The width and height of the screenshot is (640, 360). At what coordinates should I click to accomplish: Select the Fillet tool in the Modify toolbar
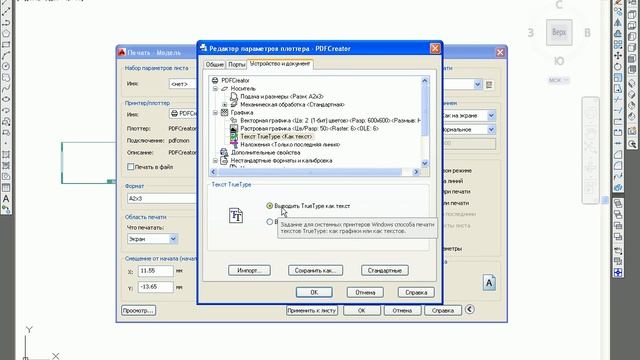point(618,166)
